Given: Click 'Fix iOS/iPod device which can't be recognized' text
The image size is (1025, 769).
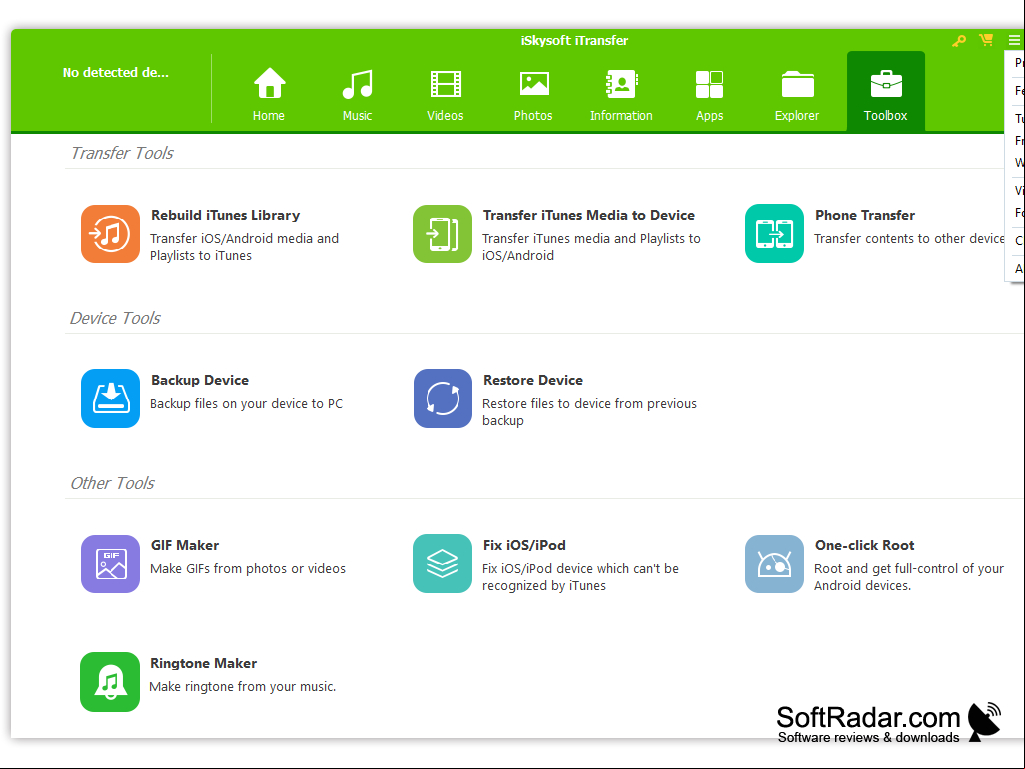Looking at the screenshot, I should tap(580, 577).
